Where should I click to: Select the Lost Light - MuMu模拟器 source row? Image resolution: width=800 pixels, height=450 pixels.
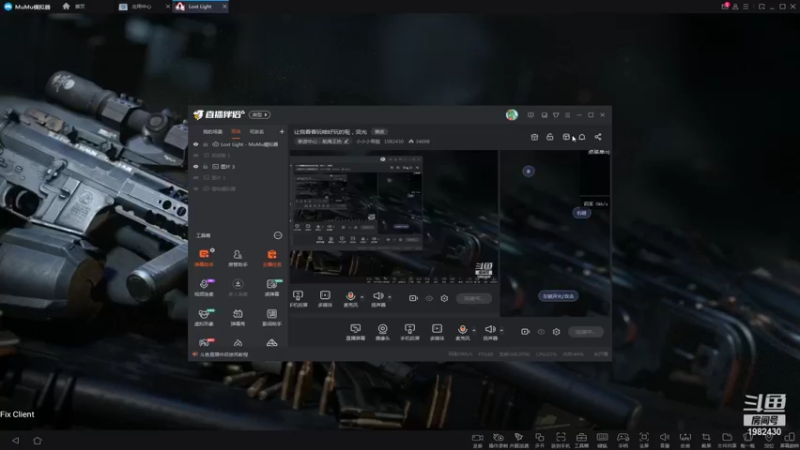coord(238,144)
